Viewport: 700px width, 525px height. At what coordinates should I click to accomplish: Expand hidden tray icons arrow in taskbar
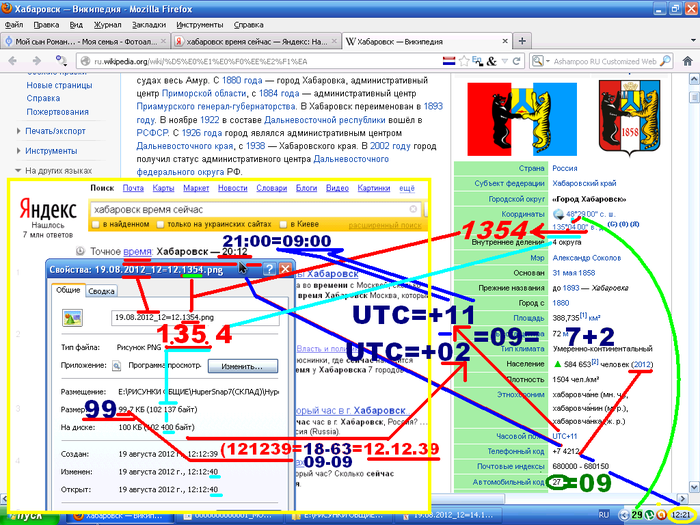tap(624, 515)
